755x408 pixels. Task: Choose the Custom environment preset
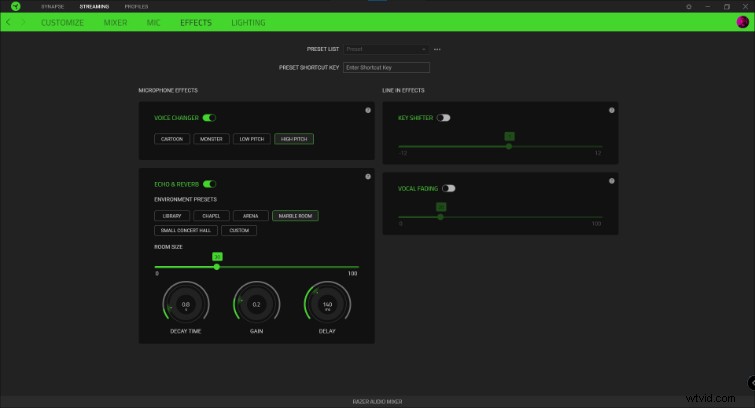(x=239, y=230)
